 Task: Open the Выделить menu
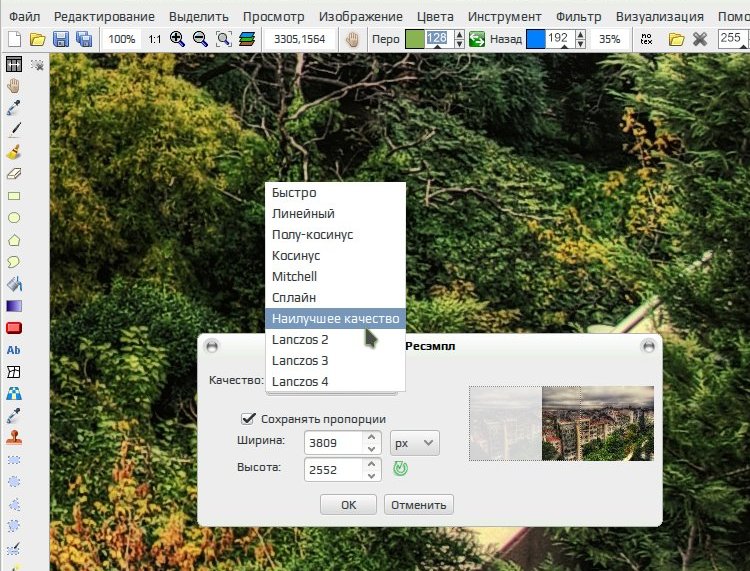[x=199, y=16]
